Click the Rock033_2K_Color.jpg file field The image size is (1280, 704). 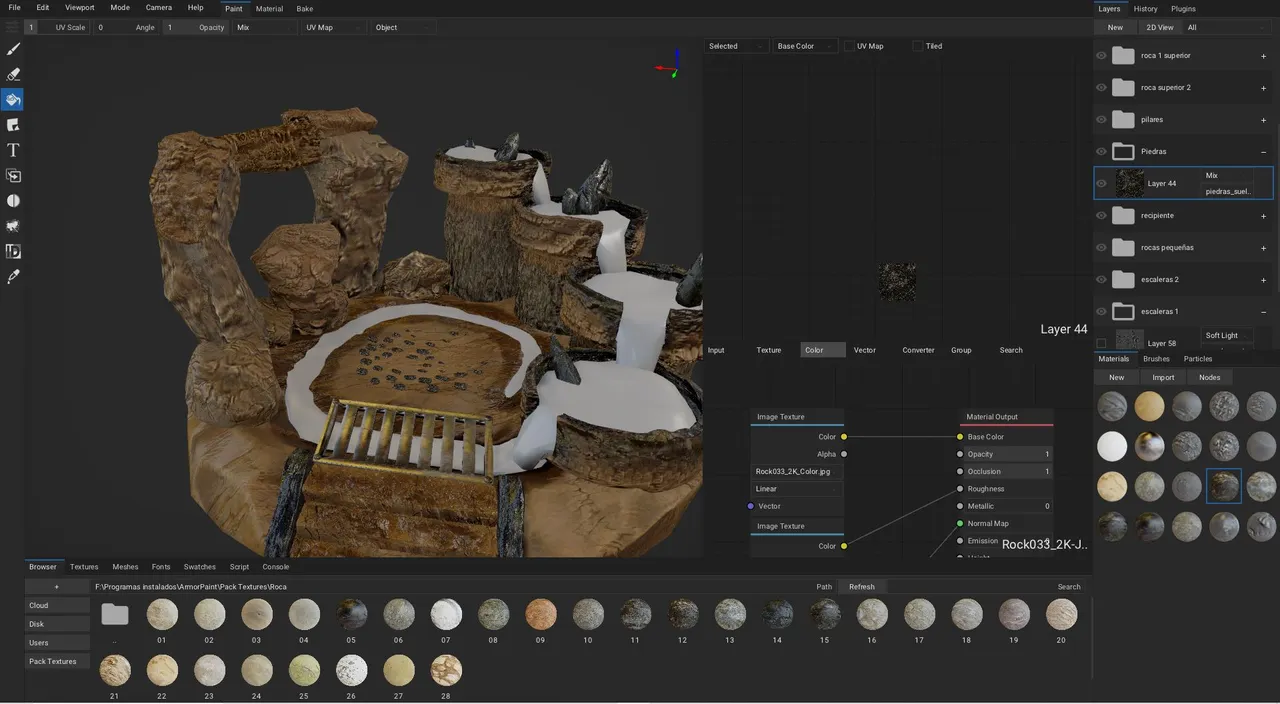point(797,472)
